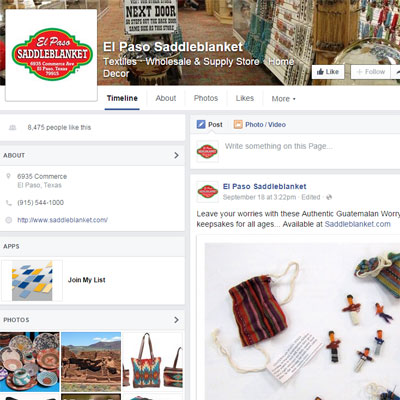The image size is (400, 400).
Task: Open the Likes tab
Action: (245, 98)
